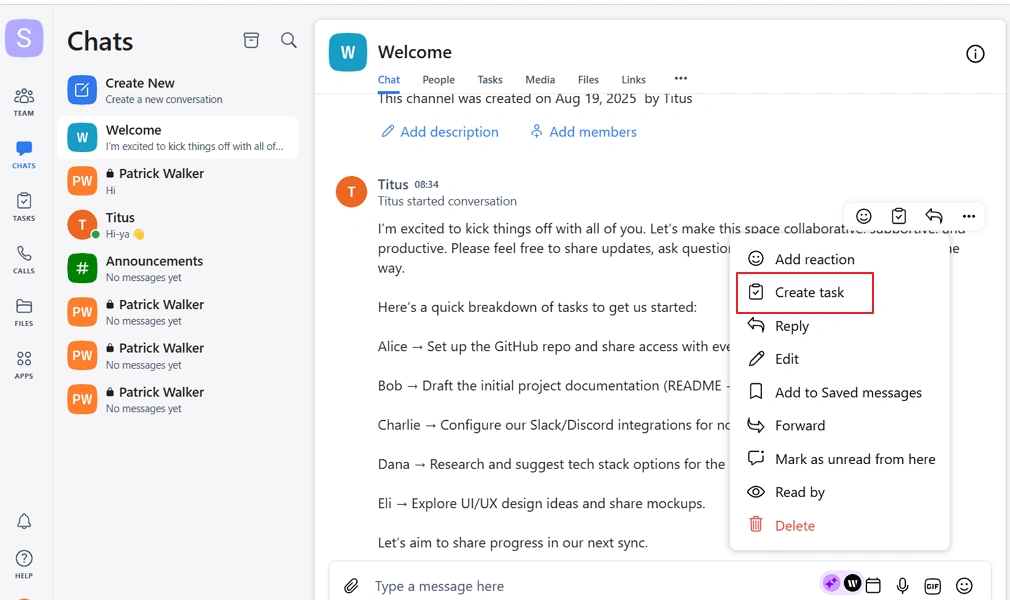
Task: Click the Add description link
Action: click(440, 132)
